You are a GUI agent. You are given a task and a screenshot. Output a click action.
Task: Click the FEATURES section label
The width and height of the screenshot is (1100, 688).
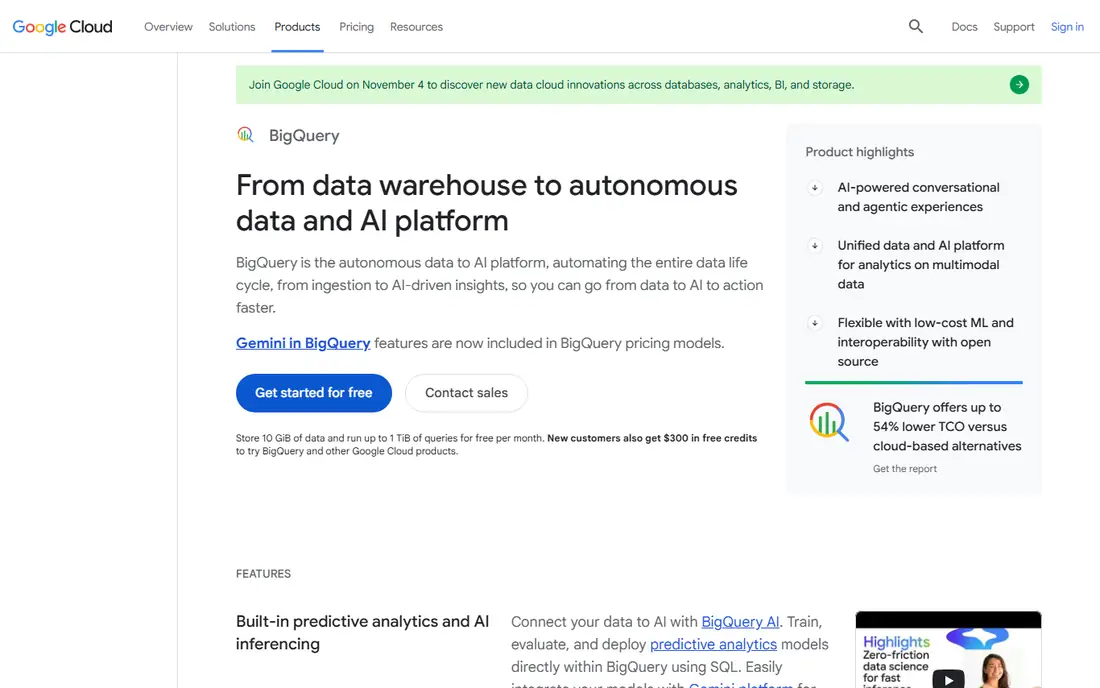[263, 574]
